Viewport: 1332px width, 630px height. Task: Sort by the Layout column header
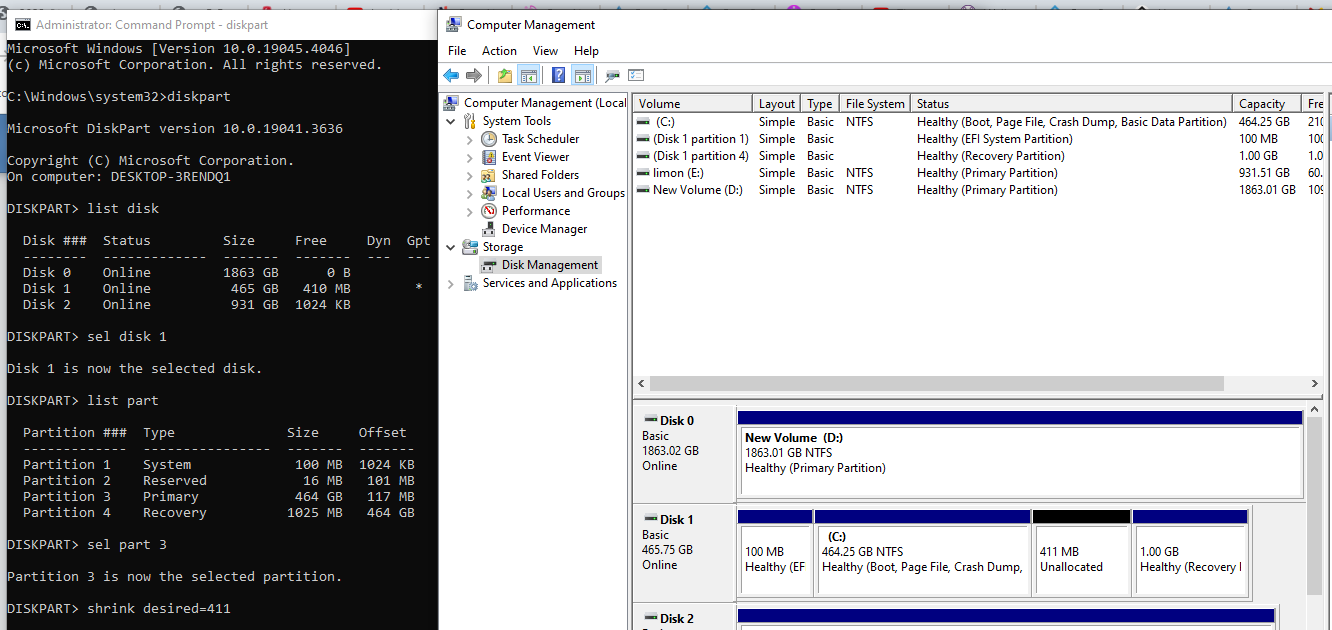777,104
